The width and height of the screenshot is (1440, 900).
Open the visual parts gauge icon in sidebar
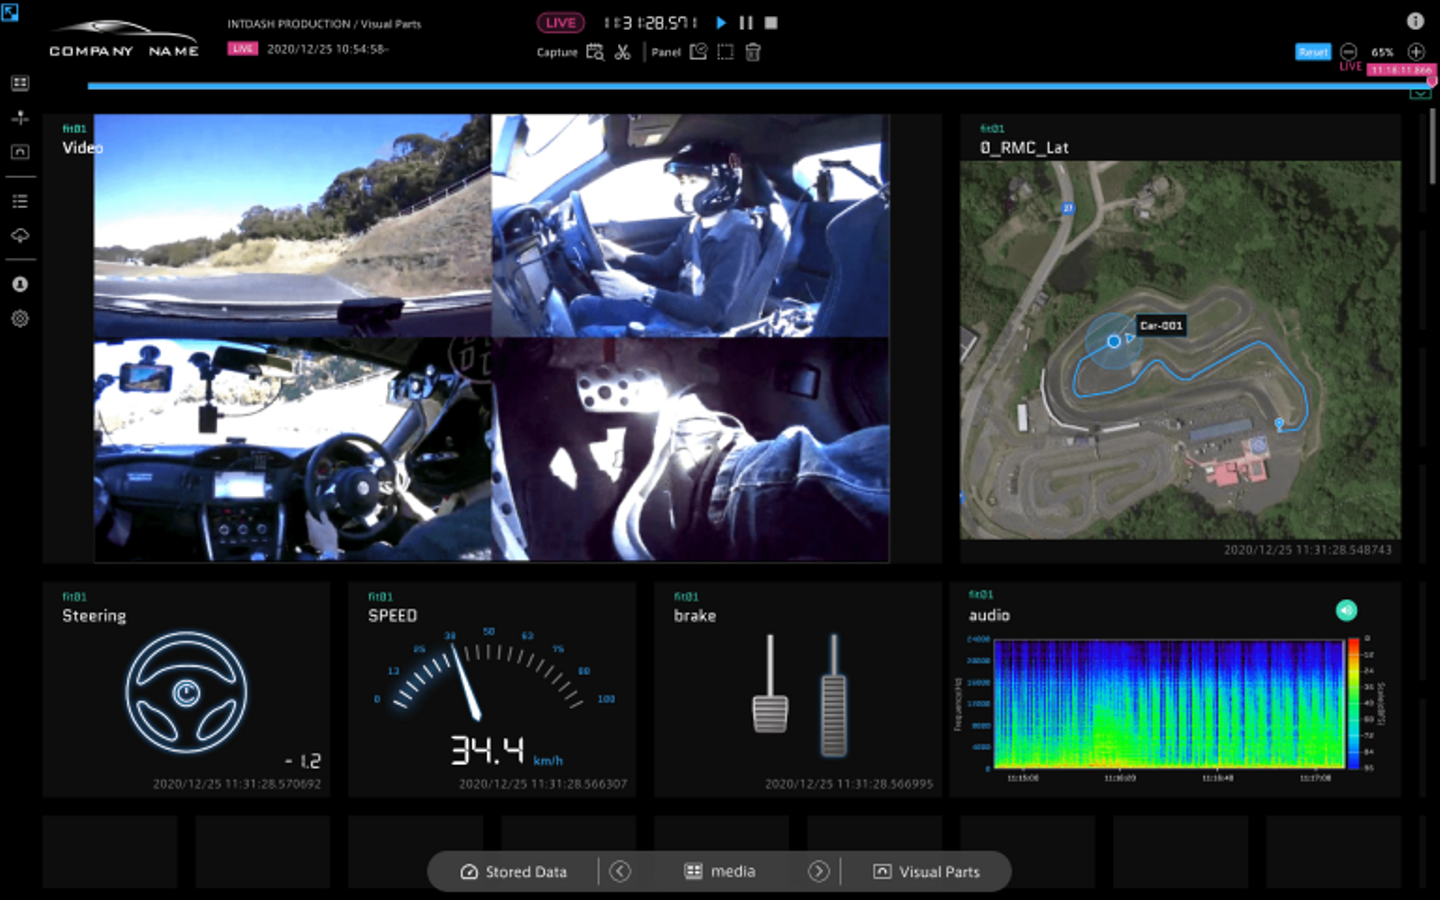(20, 152)
